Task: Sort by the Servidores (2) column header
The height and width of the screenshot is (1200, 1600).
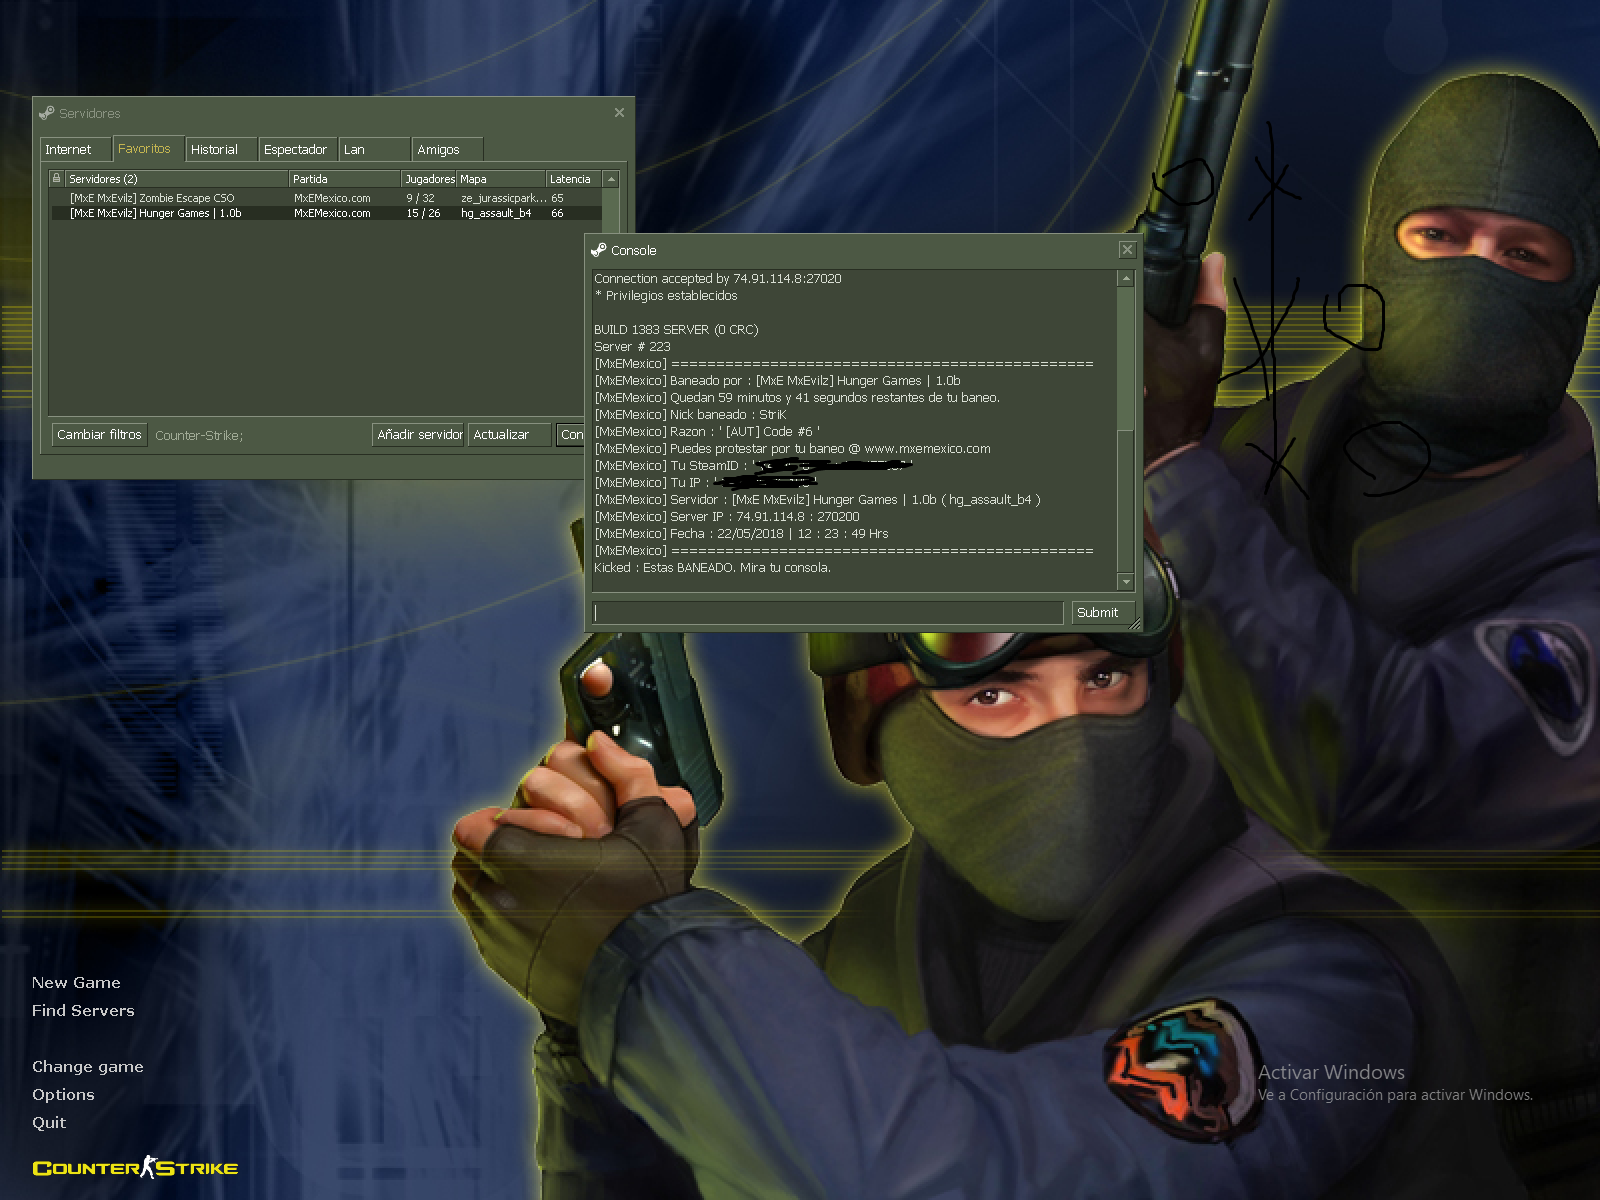Action: (177, 179)
